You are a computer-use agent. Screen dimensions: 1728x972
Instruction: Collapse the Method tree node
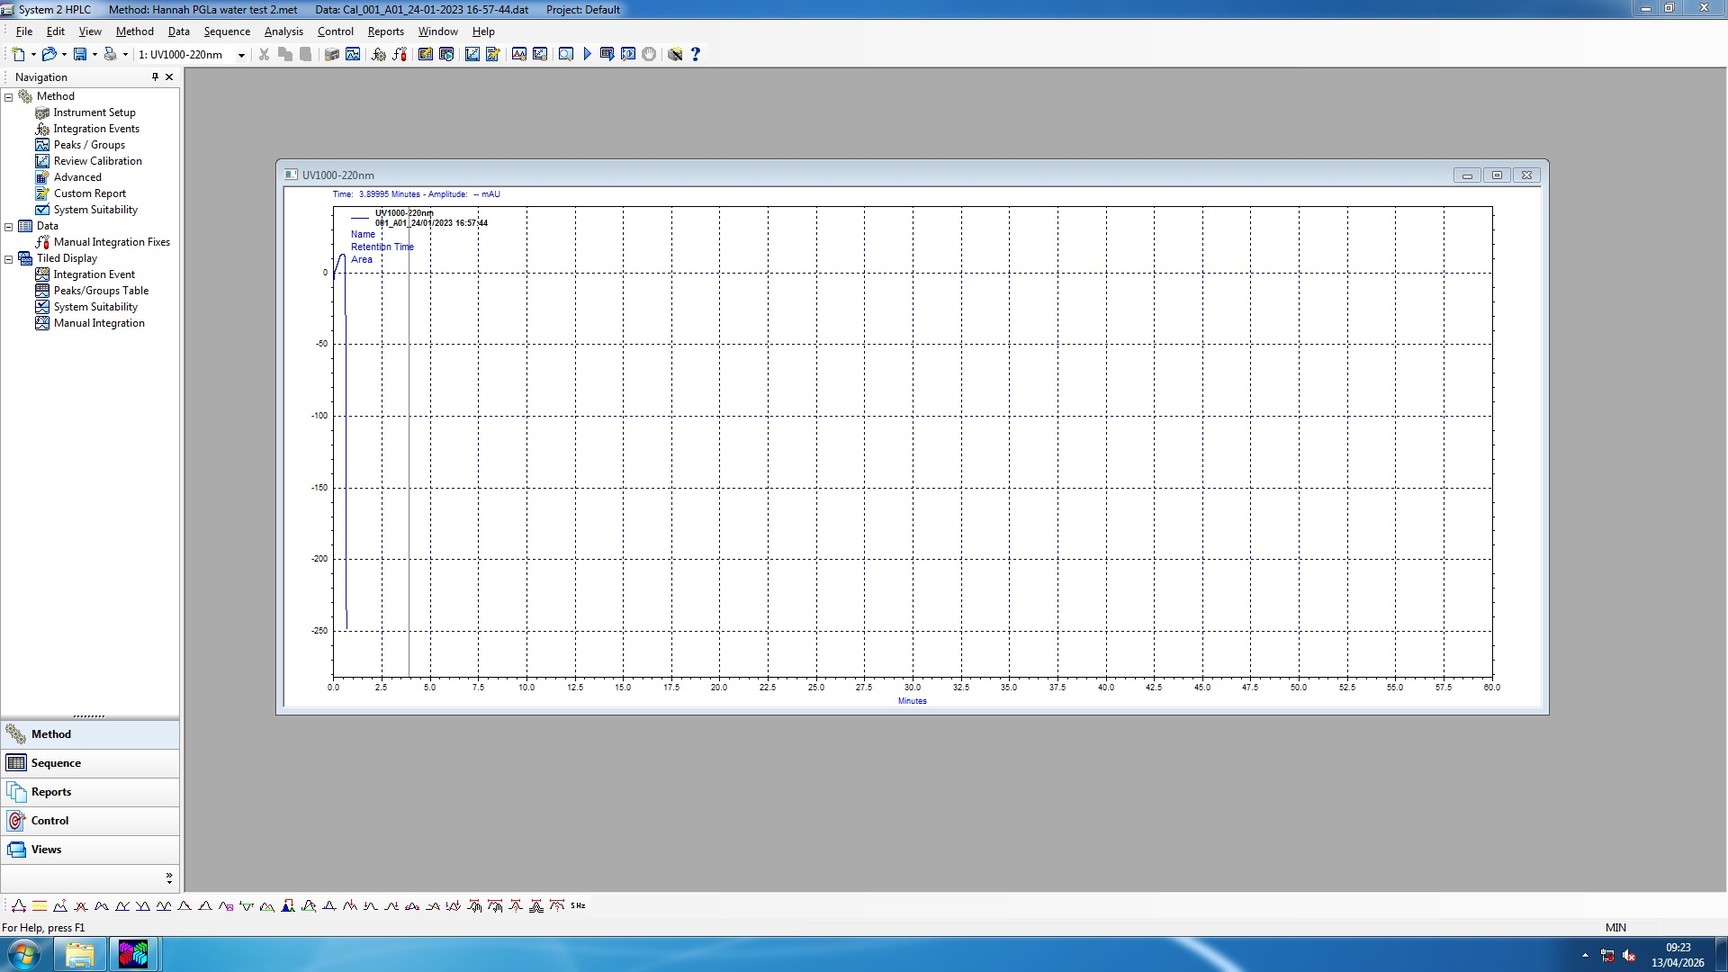point(9,97)
